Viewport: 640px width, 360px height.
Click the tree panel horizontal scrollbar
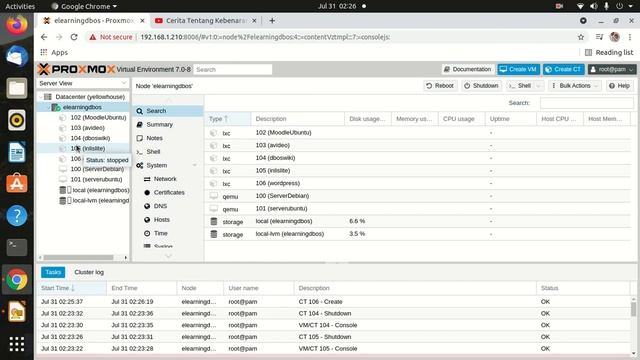(x=78, y=258)
